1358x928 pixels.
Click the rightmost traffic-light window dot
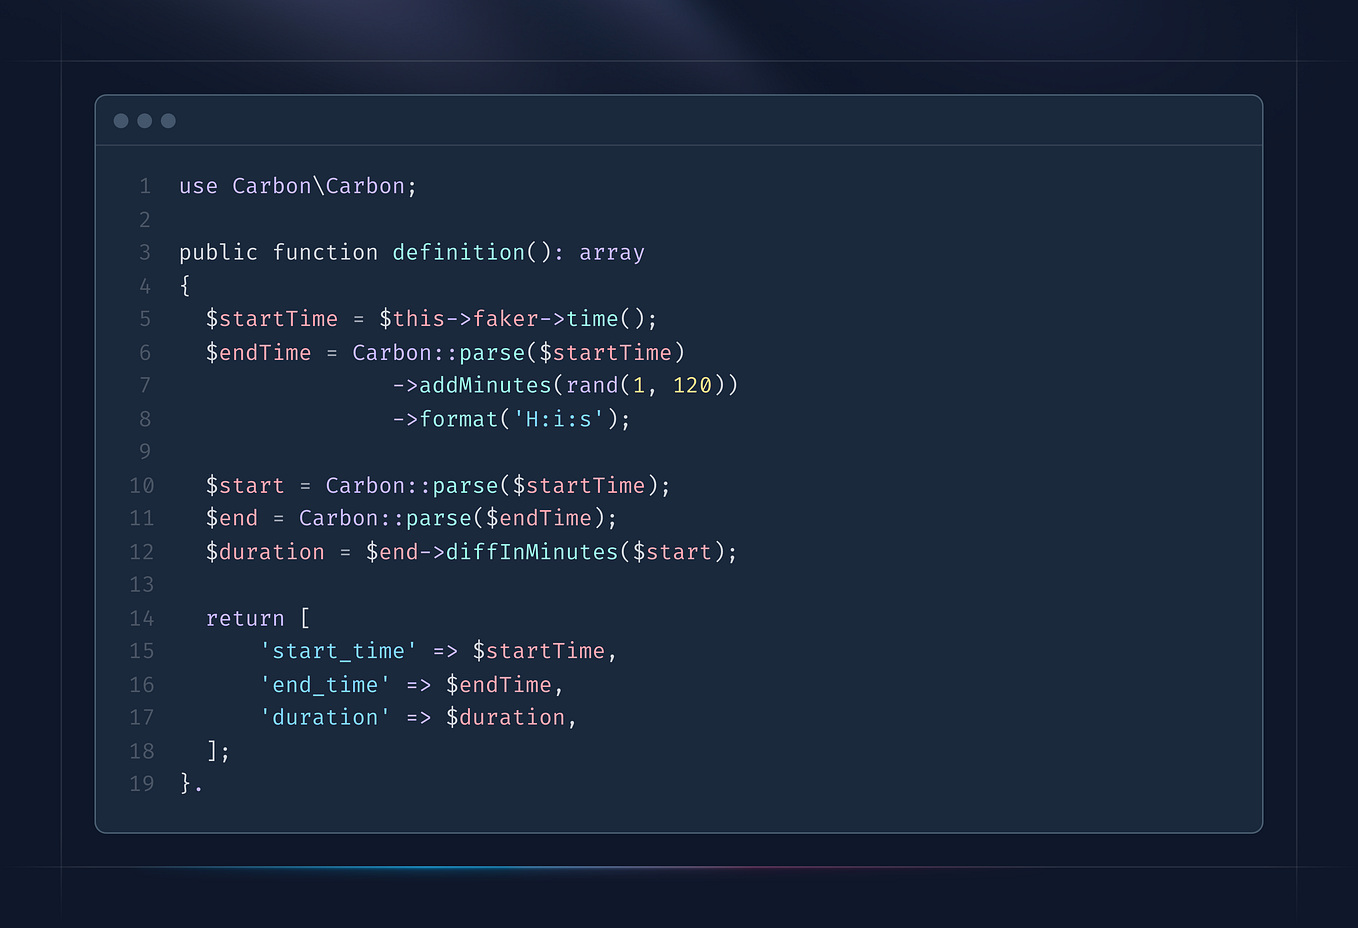click(168, 120)
